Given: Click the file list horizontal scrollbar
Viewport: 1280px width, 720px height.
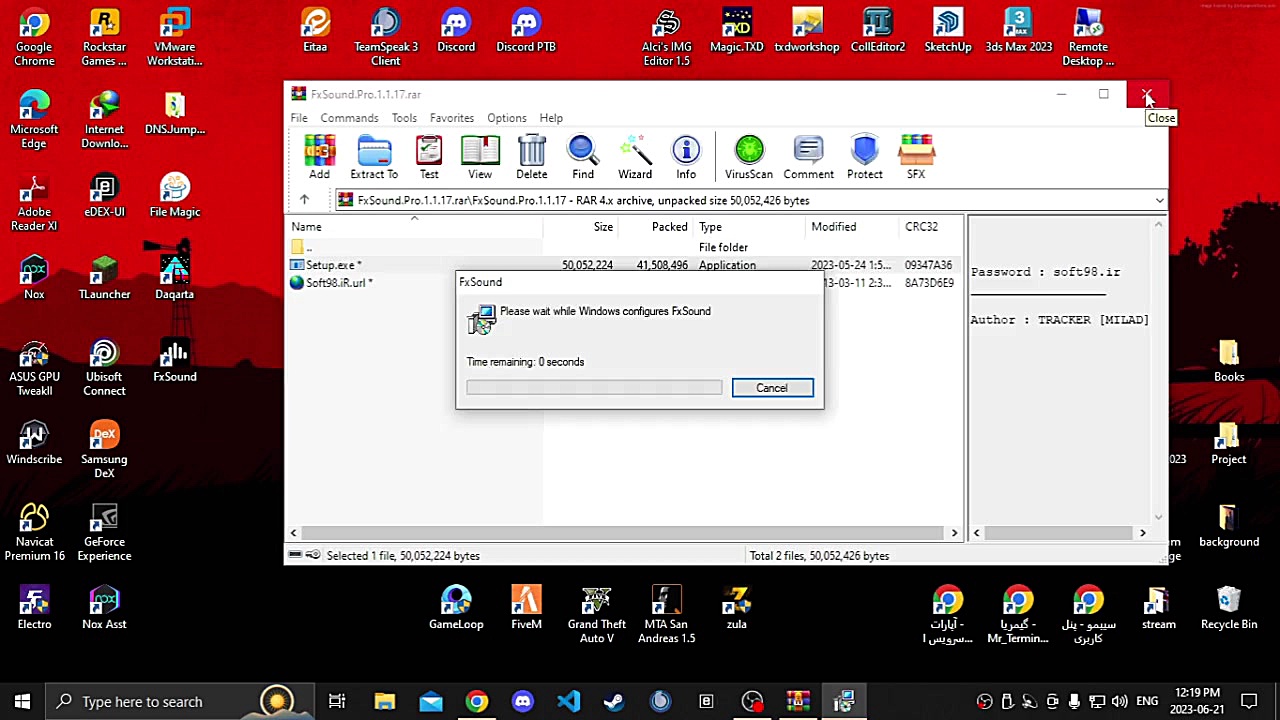Looking at the screenshot, I should pos(624,533).
